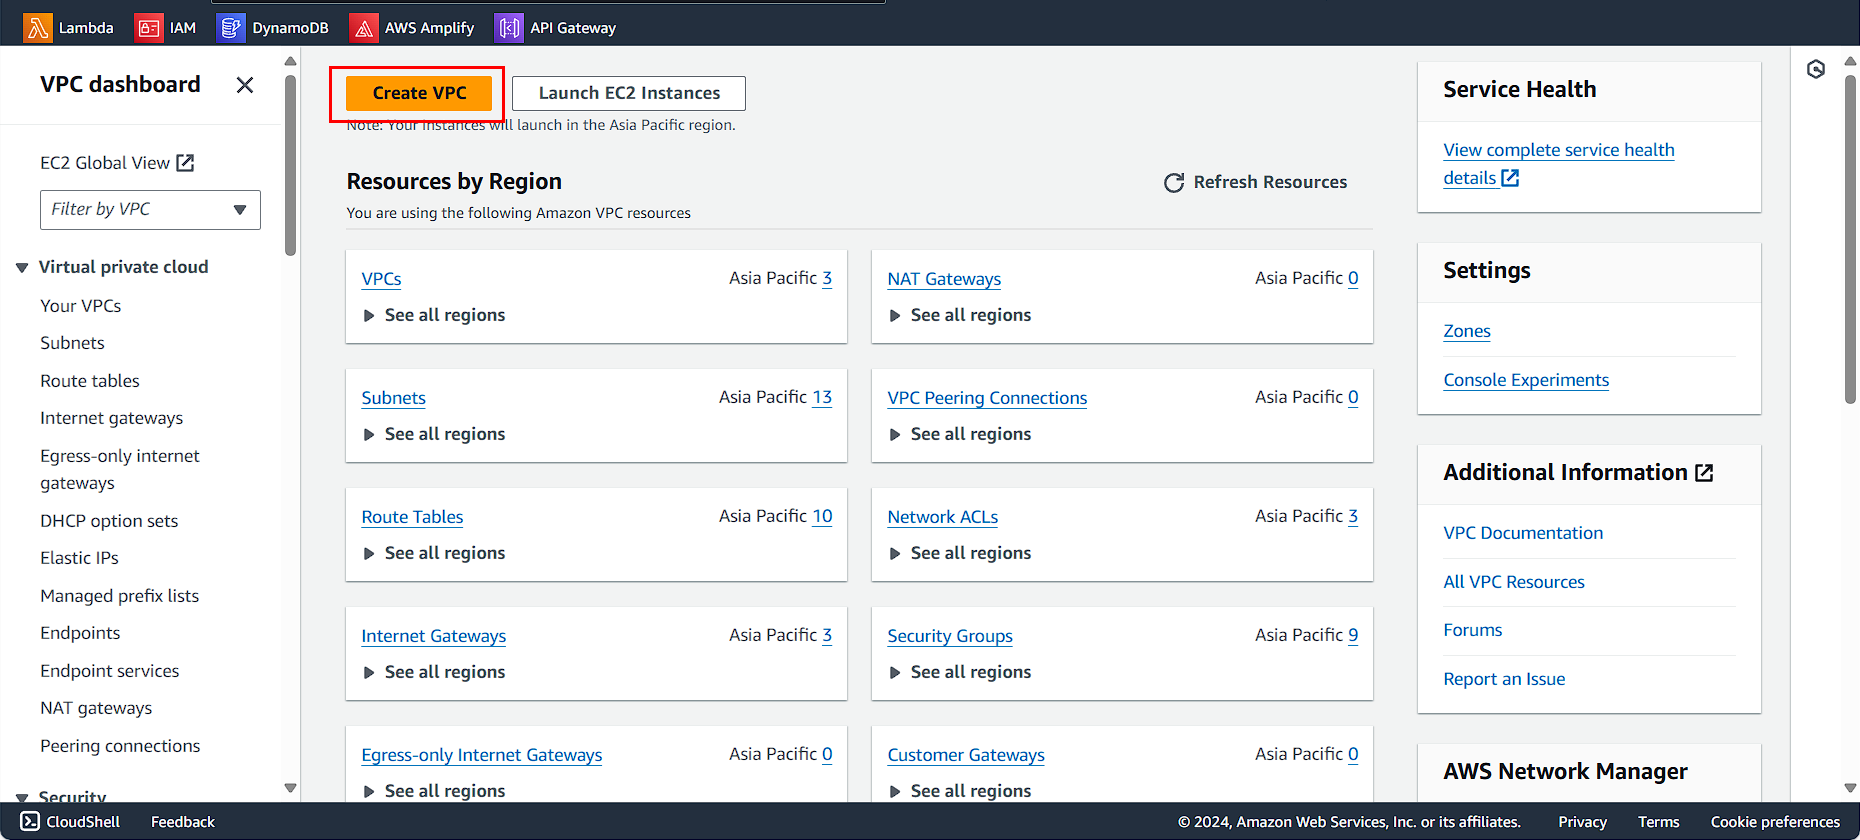Click the Route Tables count 10 link
The image size is (1860, 840).
coord(822,516)
